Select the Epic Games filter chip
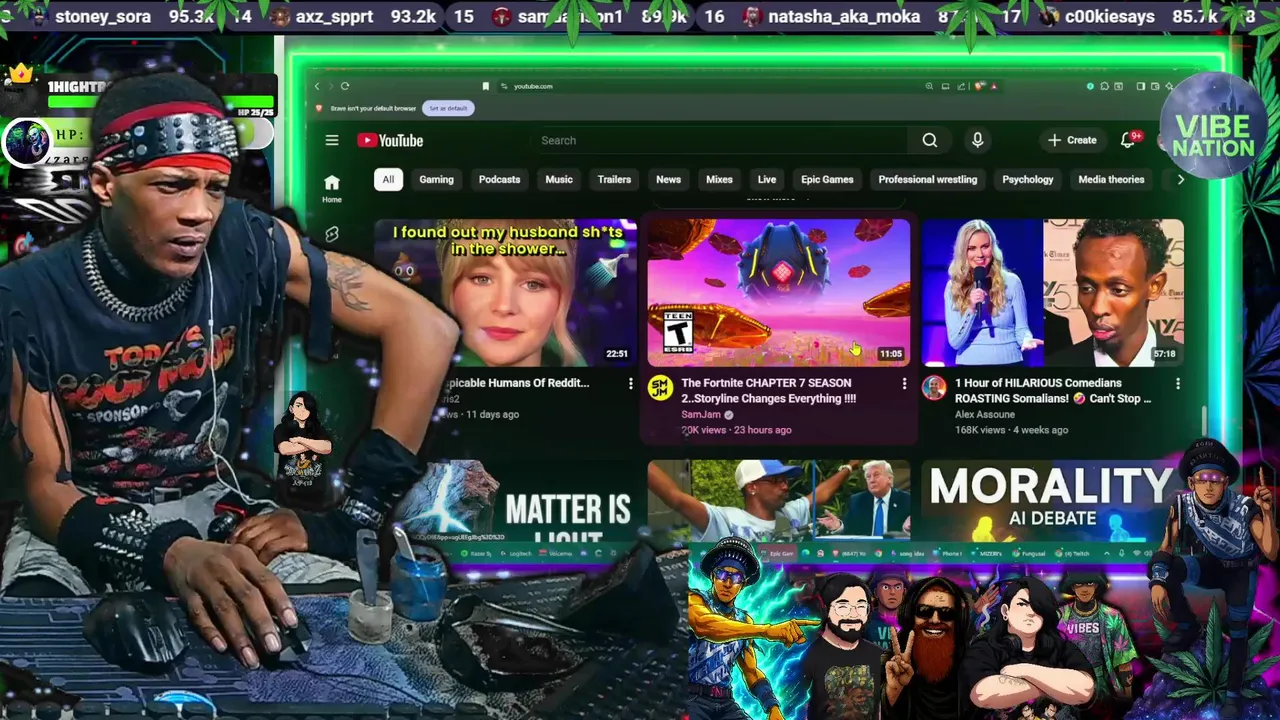The height and width of the screenshot is (720, 1280). click(x=827, y=179)
